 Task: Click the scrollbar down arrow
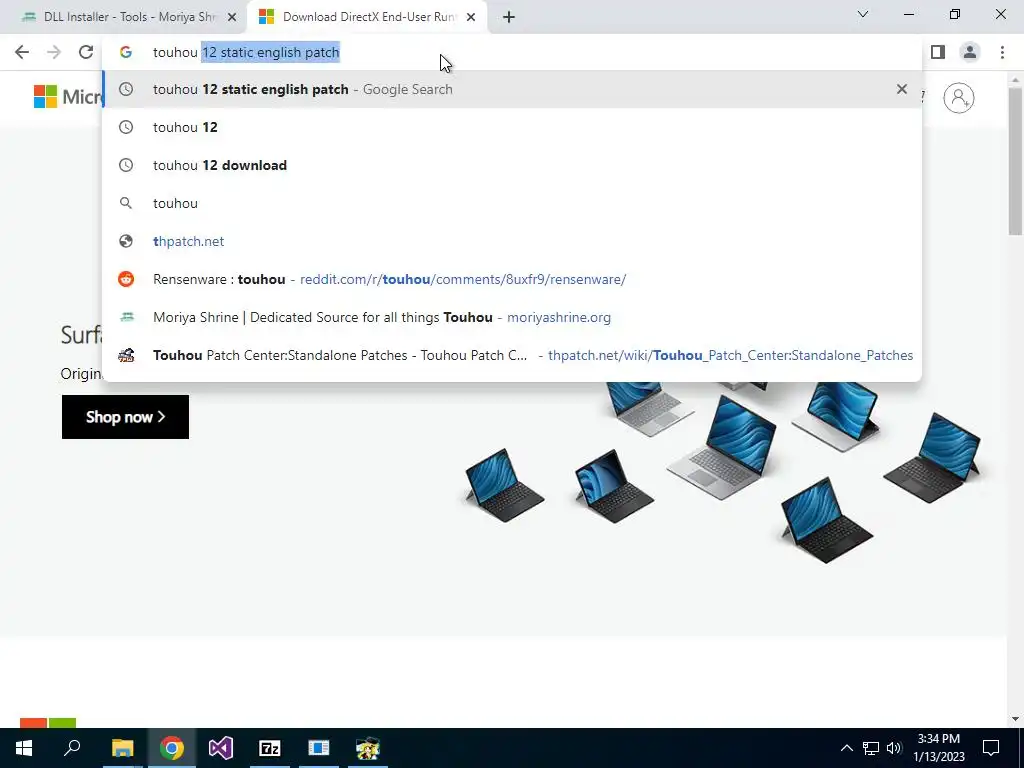click(x=1016, y=719)
